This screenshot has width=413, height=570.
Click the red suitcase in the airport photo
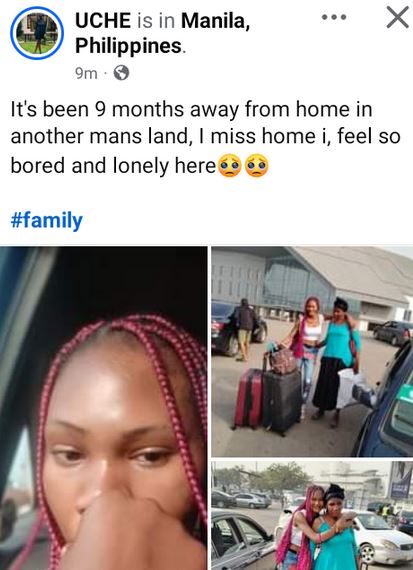[248, 397]
